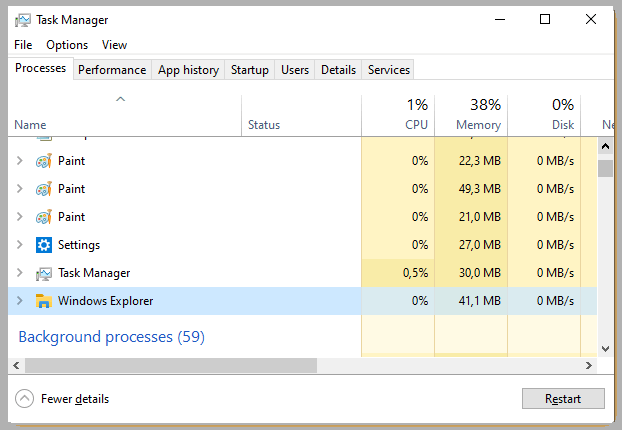This screenshot has height=430, width=622.
Task: Click the icon of the 21,0 MB Paint process
Action: tap(44, 217)
